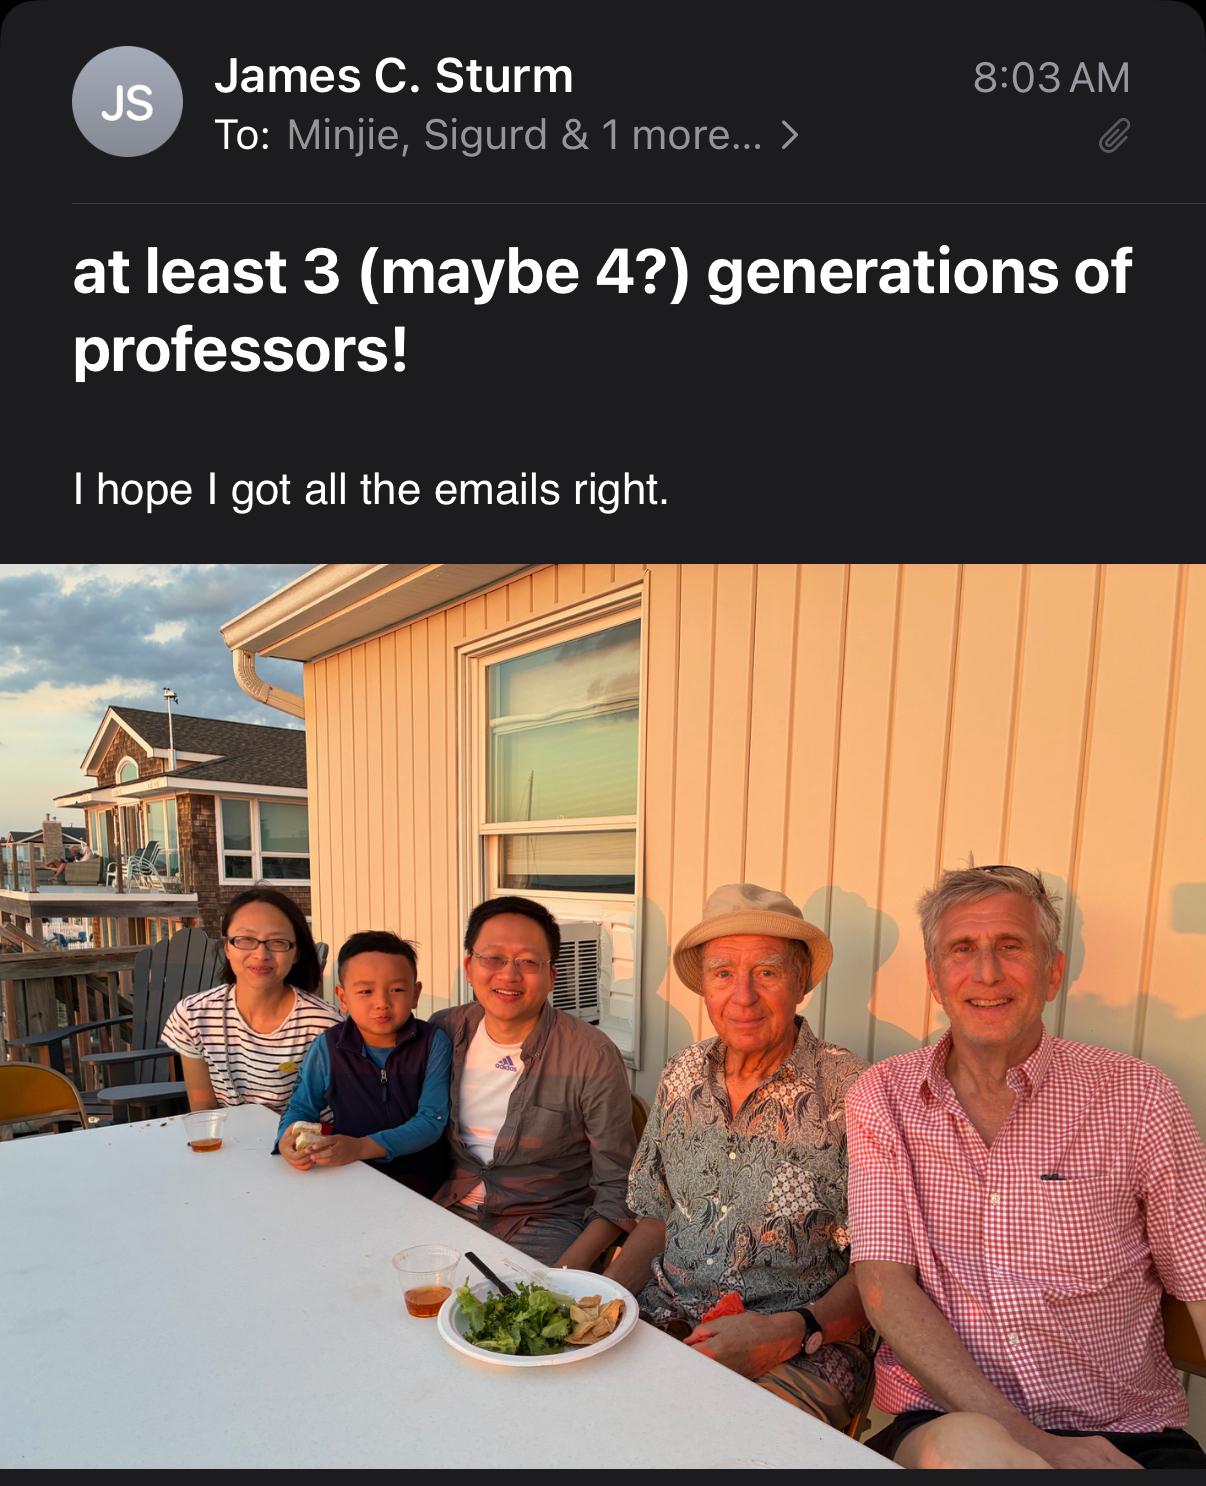
Task: Tap the 'To:' label
Action: [242, 136]
